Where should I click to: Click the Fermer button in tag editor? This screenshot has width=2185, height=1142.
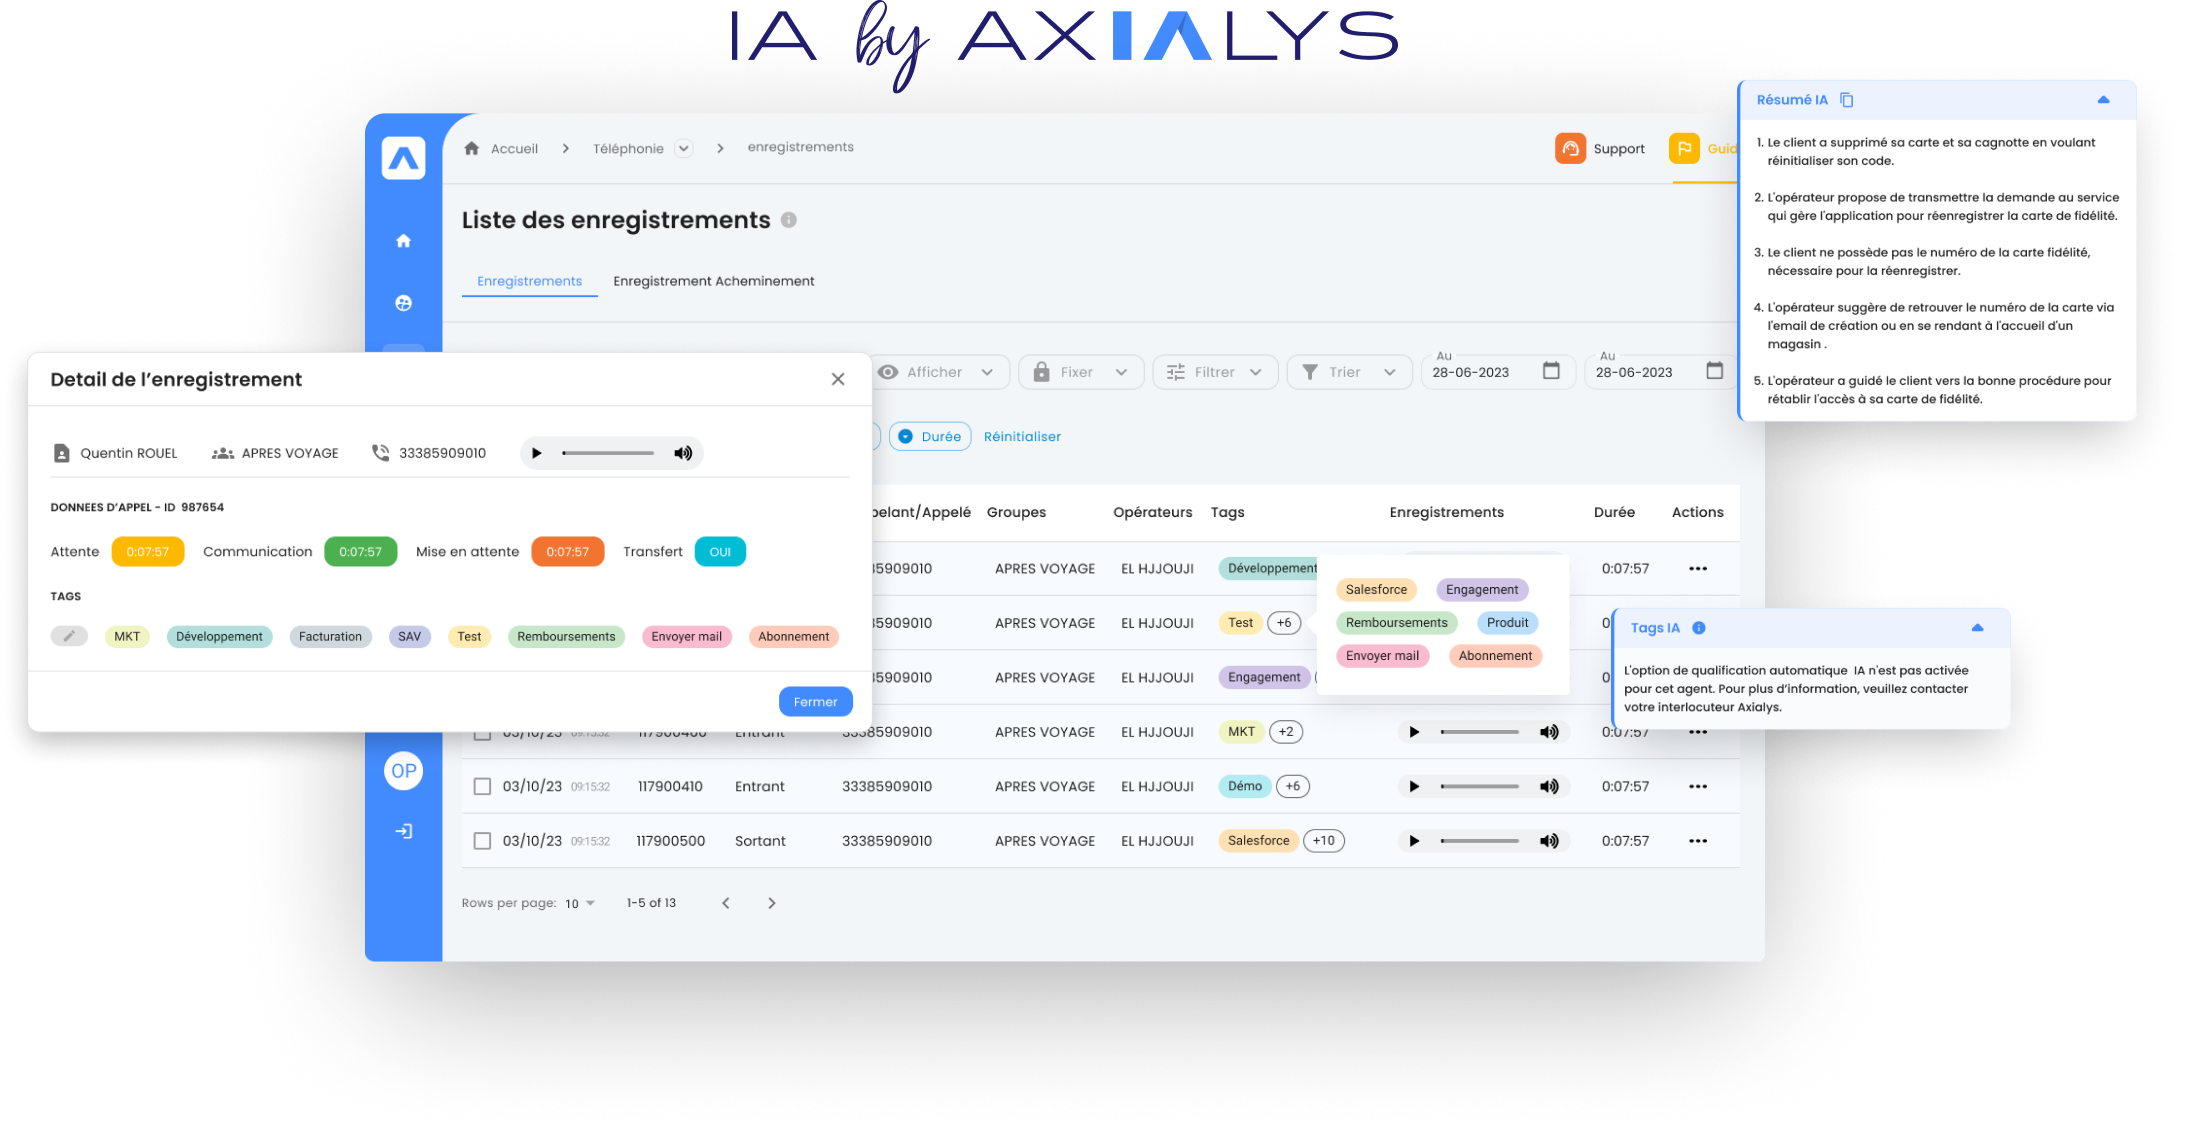(815, 701)
